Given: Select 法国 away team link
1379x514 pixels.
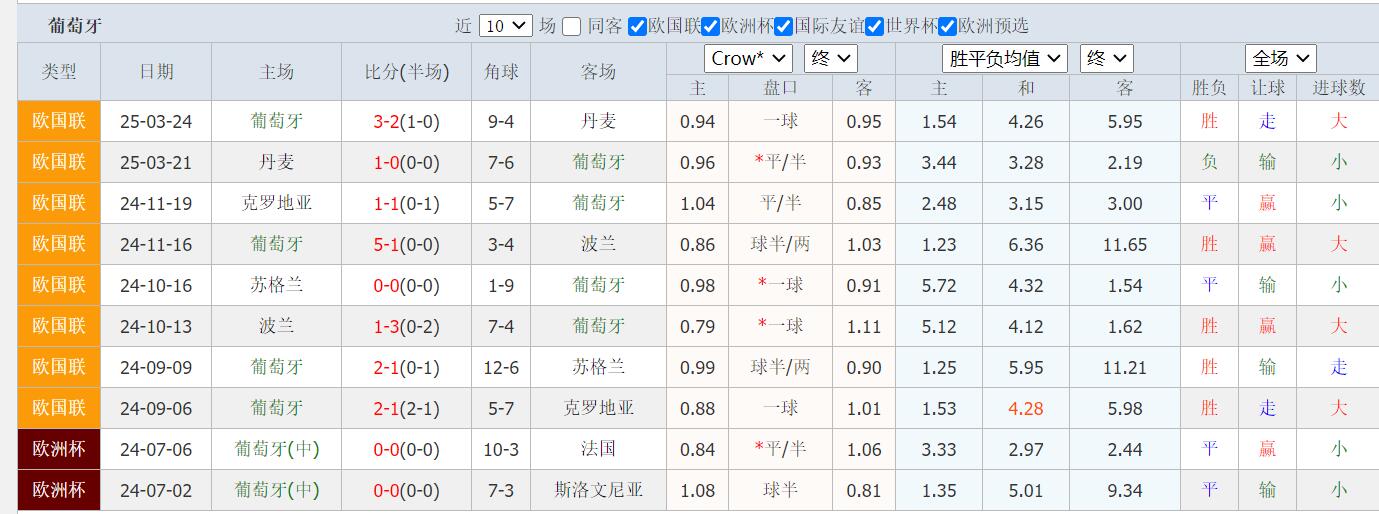Looking at the screenshot, I should point(598,449).
